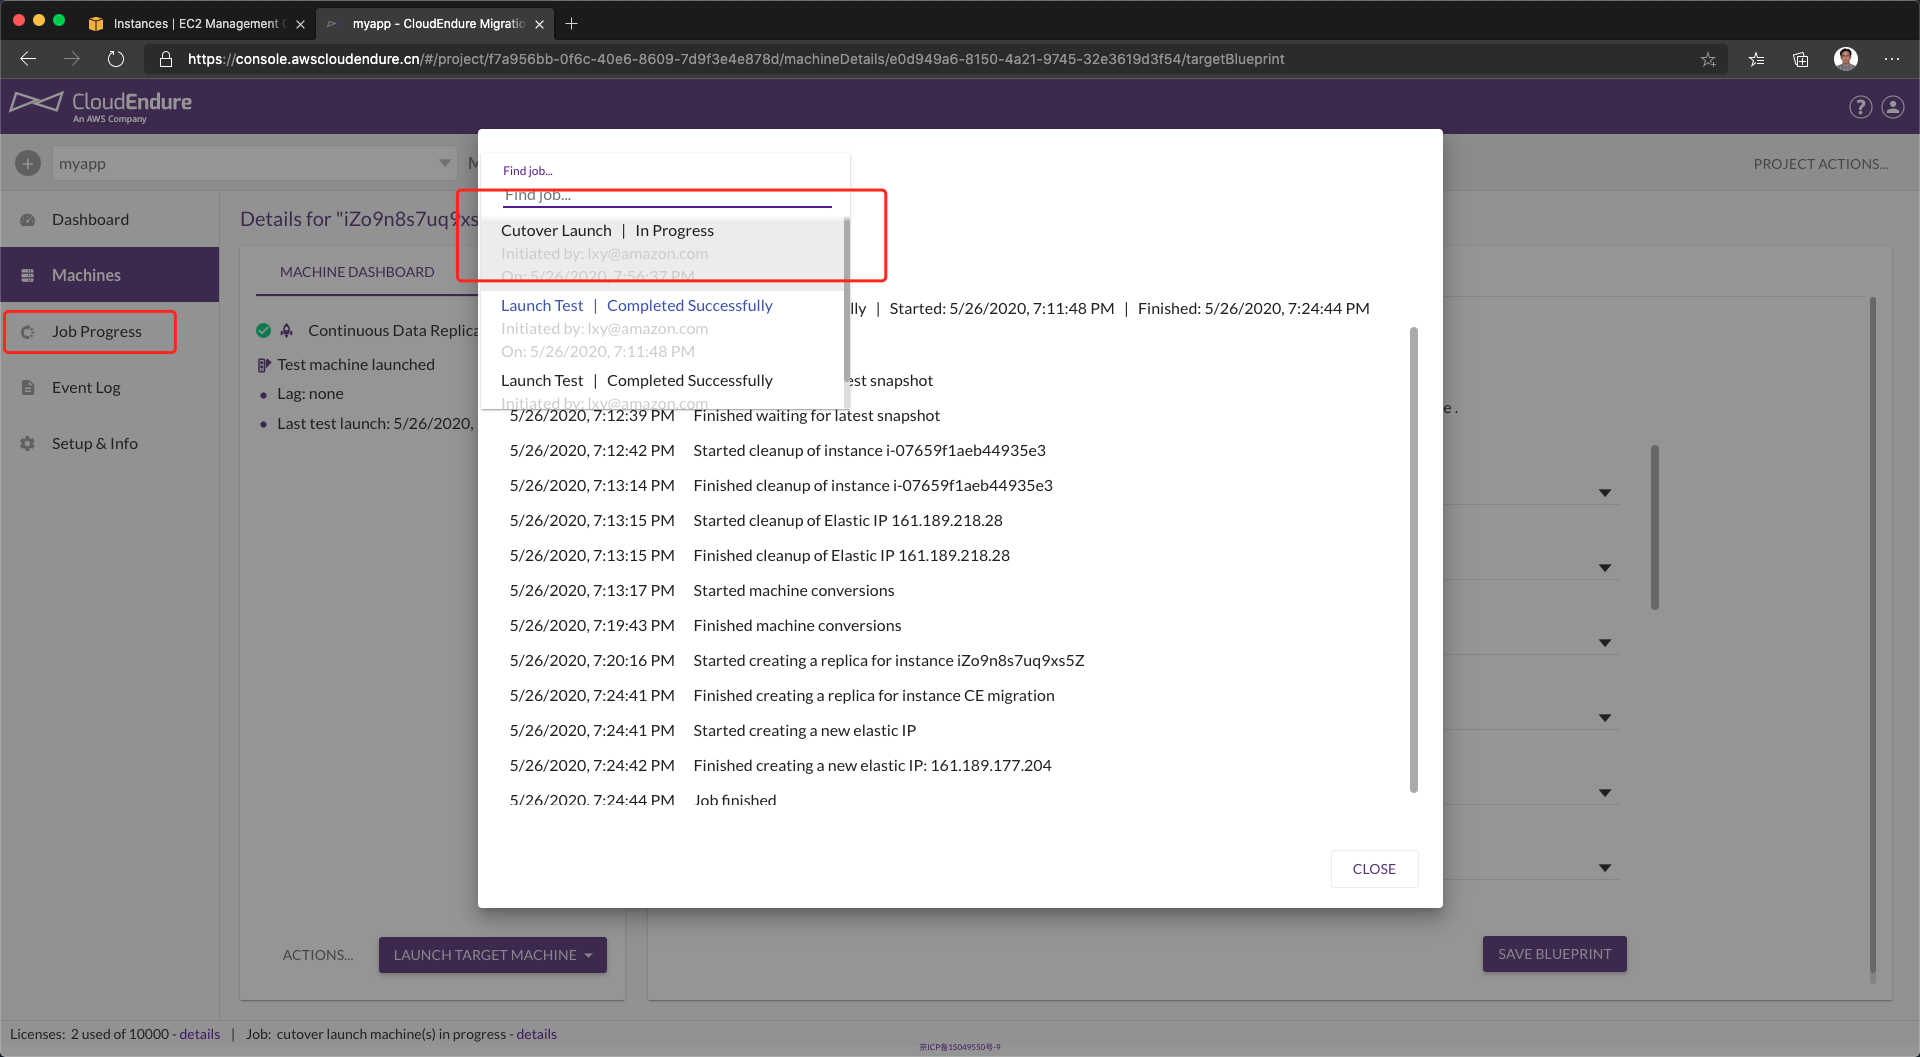Expand the myapp project dropdown
Image resolution: width=1920 pixels, height=1057 pixels.
pyautogui.click(x=444, y=163)
